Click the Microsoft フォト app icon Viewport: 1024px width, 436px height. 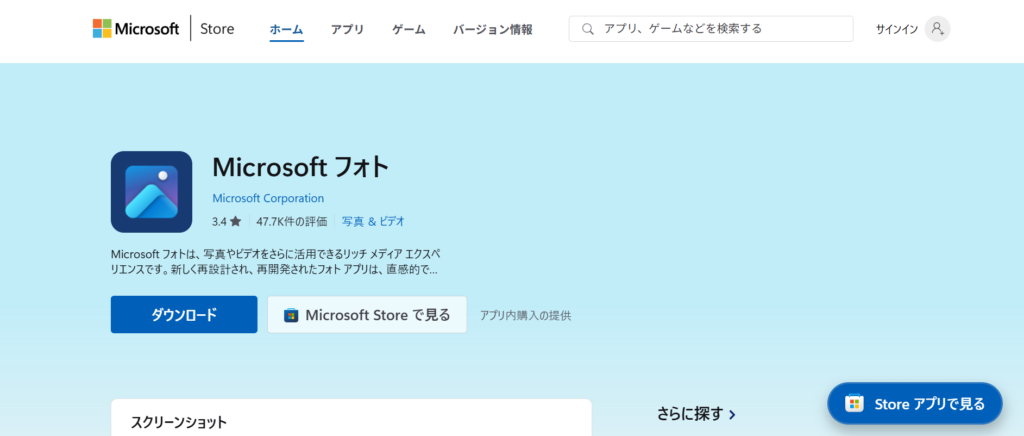151,192
